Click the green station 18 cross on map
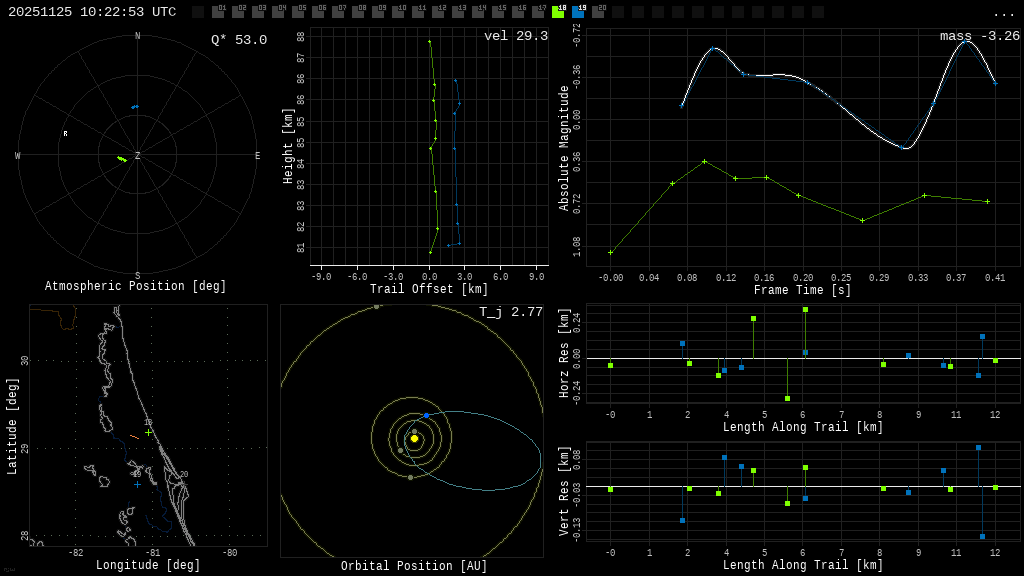1024x576 pixels. tap(149, 432)
